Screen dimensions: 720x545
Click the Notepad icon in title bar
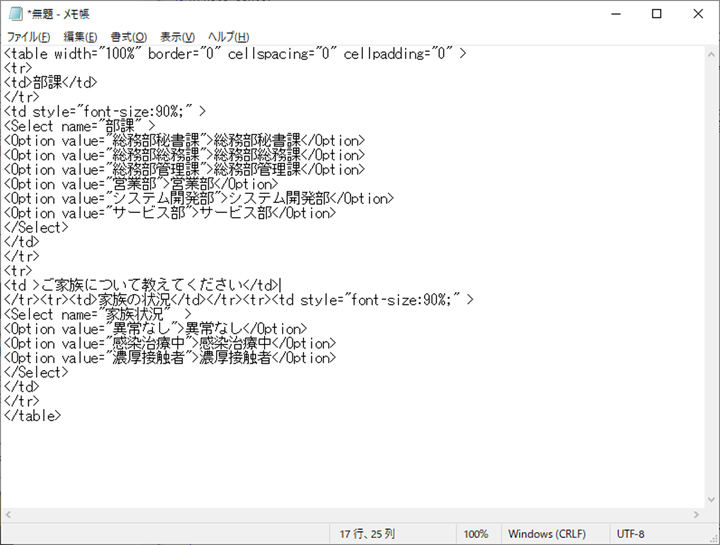pos(15,14)
